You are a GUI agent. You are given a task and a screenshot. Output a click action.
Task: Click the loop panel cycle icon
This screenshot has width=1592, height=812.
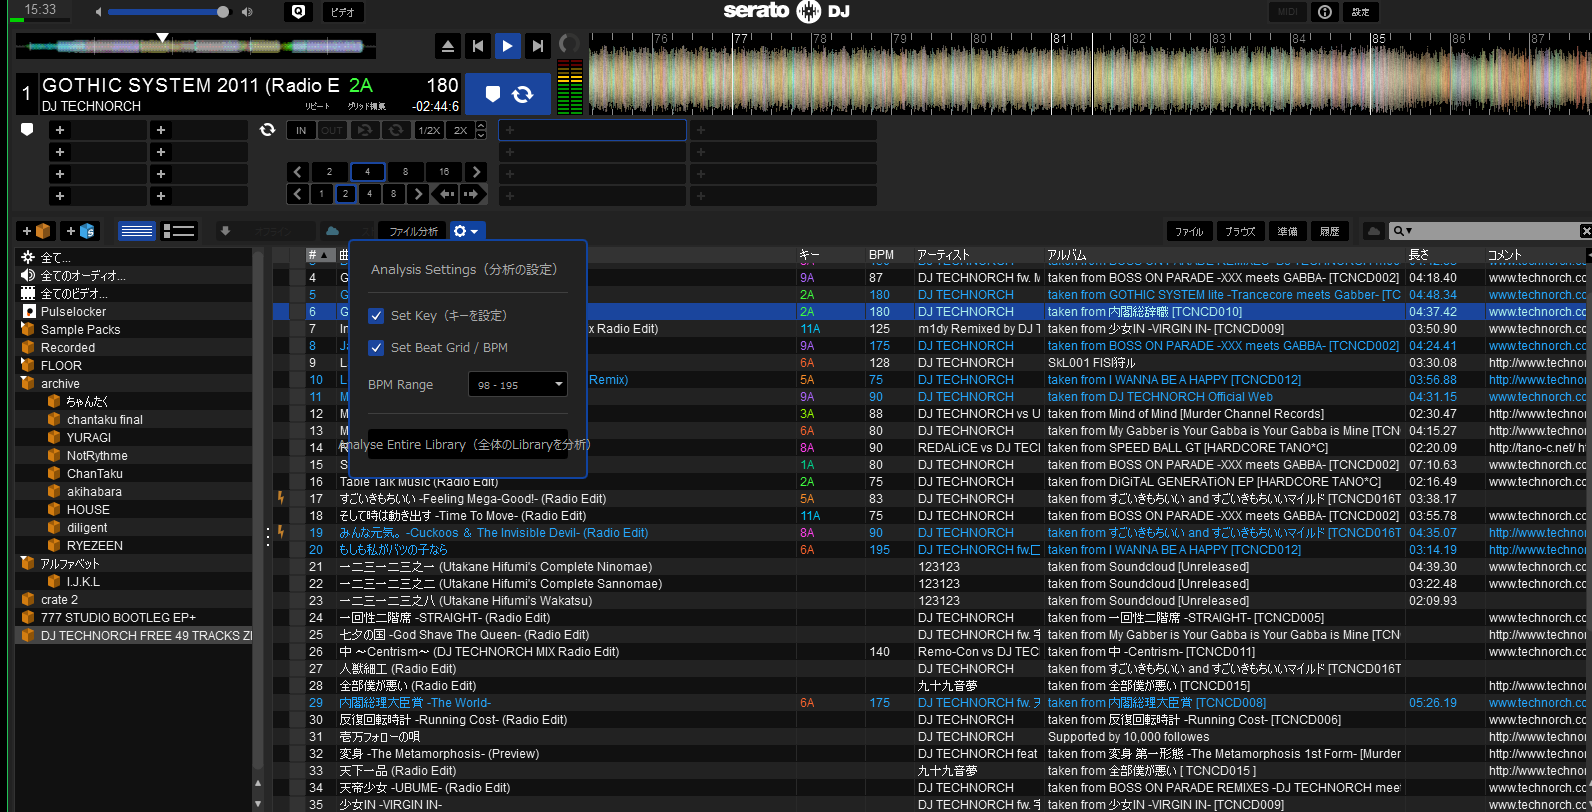(x=267, y=130)
